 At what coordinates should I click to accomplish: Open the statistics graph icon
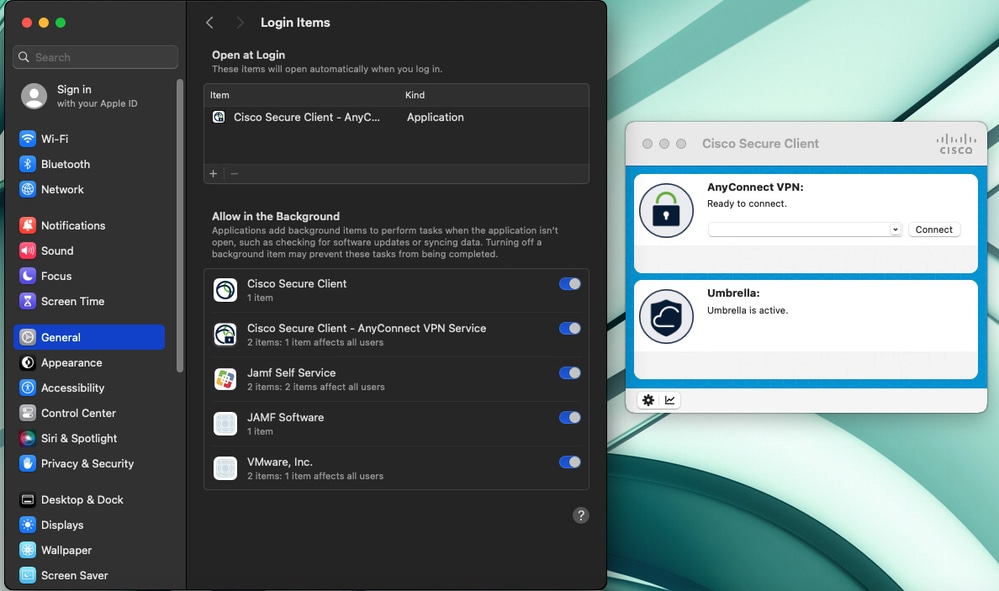tap(670, 400)
